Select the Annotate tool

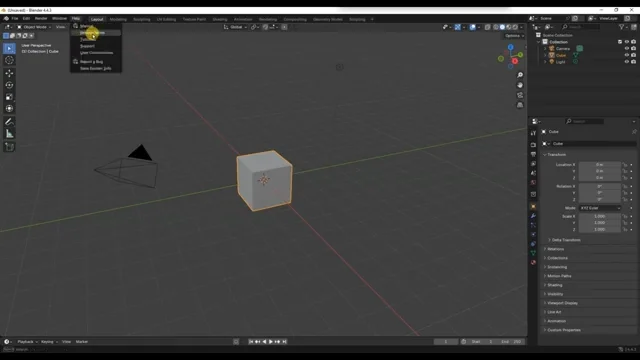pyautogui.click(x=9, y=122)
